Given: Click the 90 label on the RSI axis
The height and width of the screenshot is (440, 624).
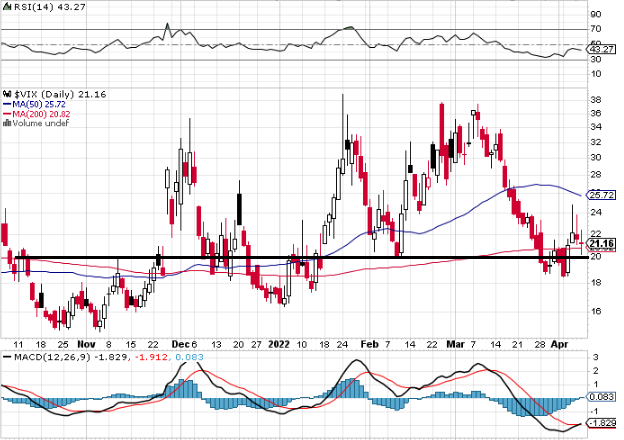Looking at the screenshot, I should 596,14.
